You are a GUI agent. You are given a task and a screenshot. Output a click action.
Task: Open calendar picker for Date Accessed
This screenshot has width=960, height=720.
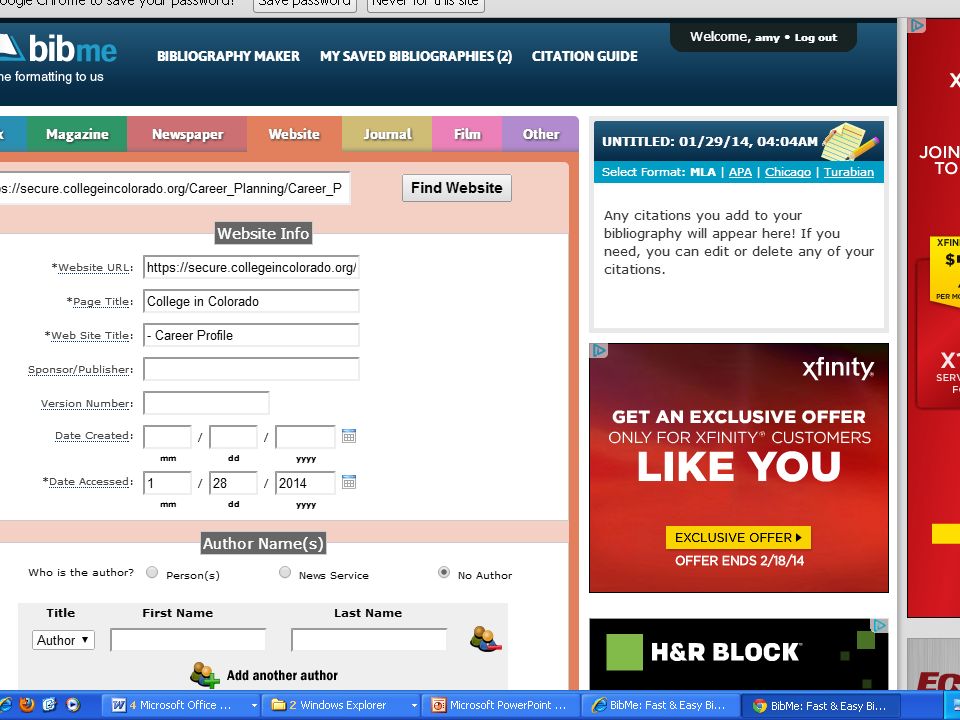(x=349, y=482)
